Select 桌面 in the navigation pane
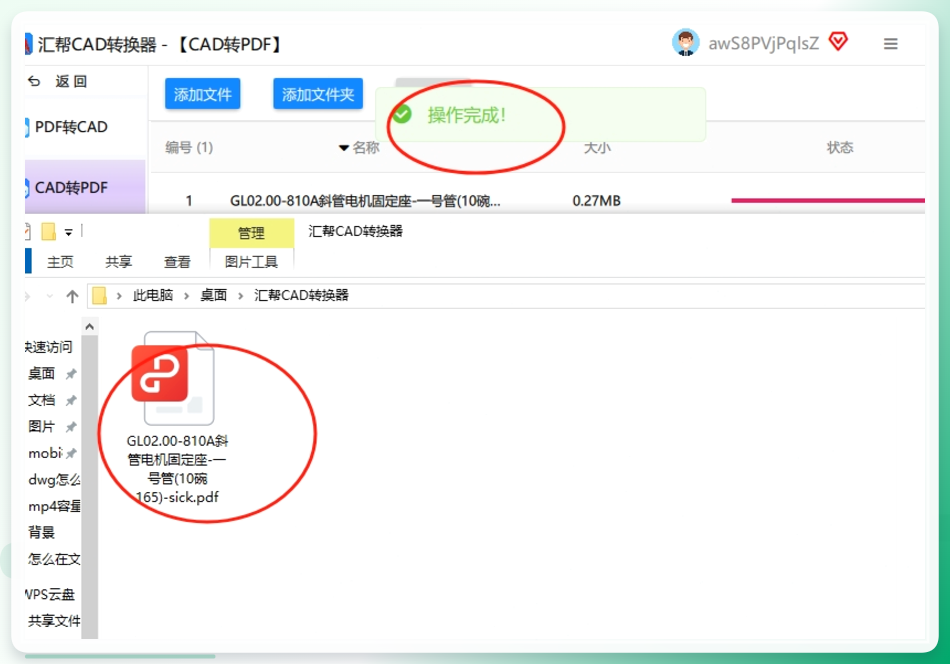This screenshot has width=950, height=664. [41, 373]
